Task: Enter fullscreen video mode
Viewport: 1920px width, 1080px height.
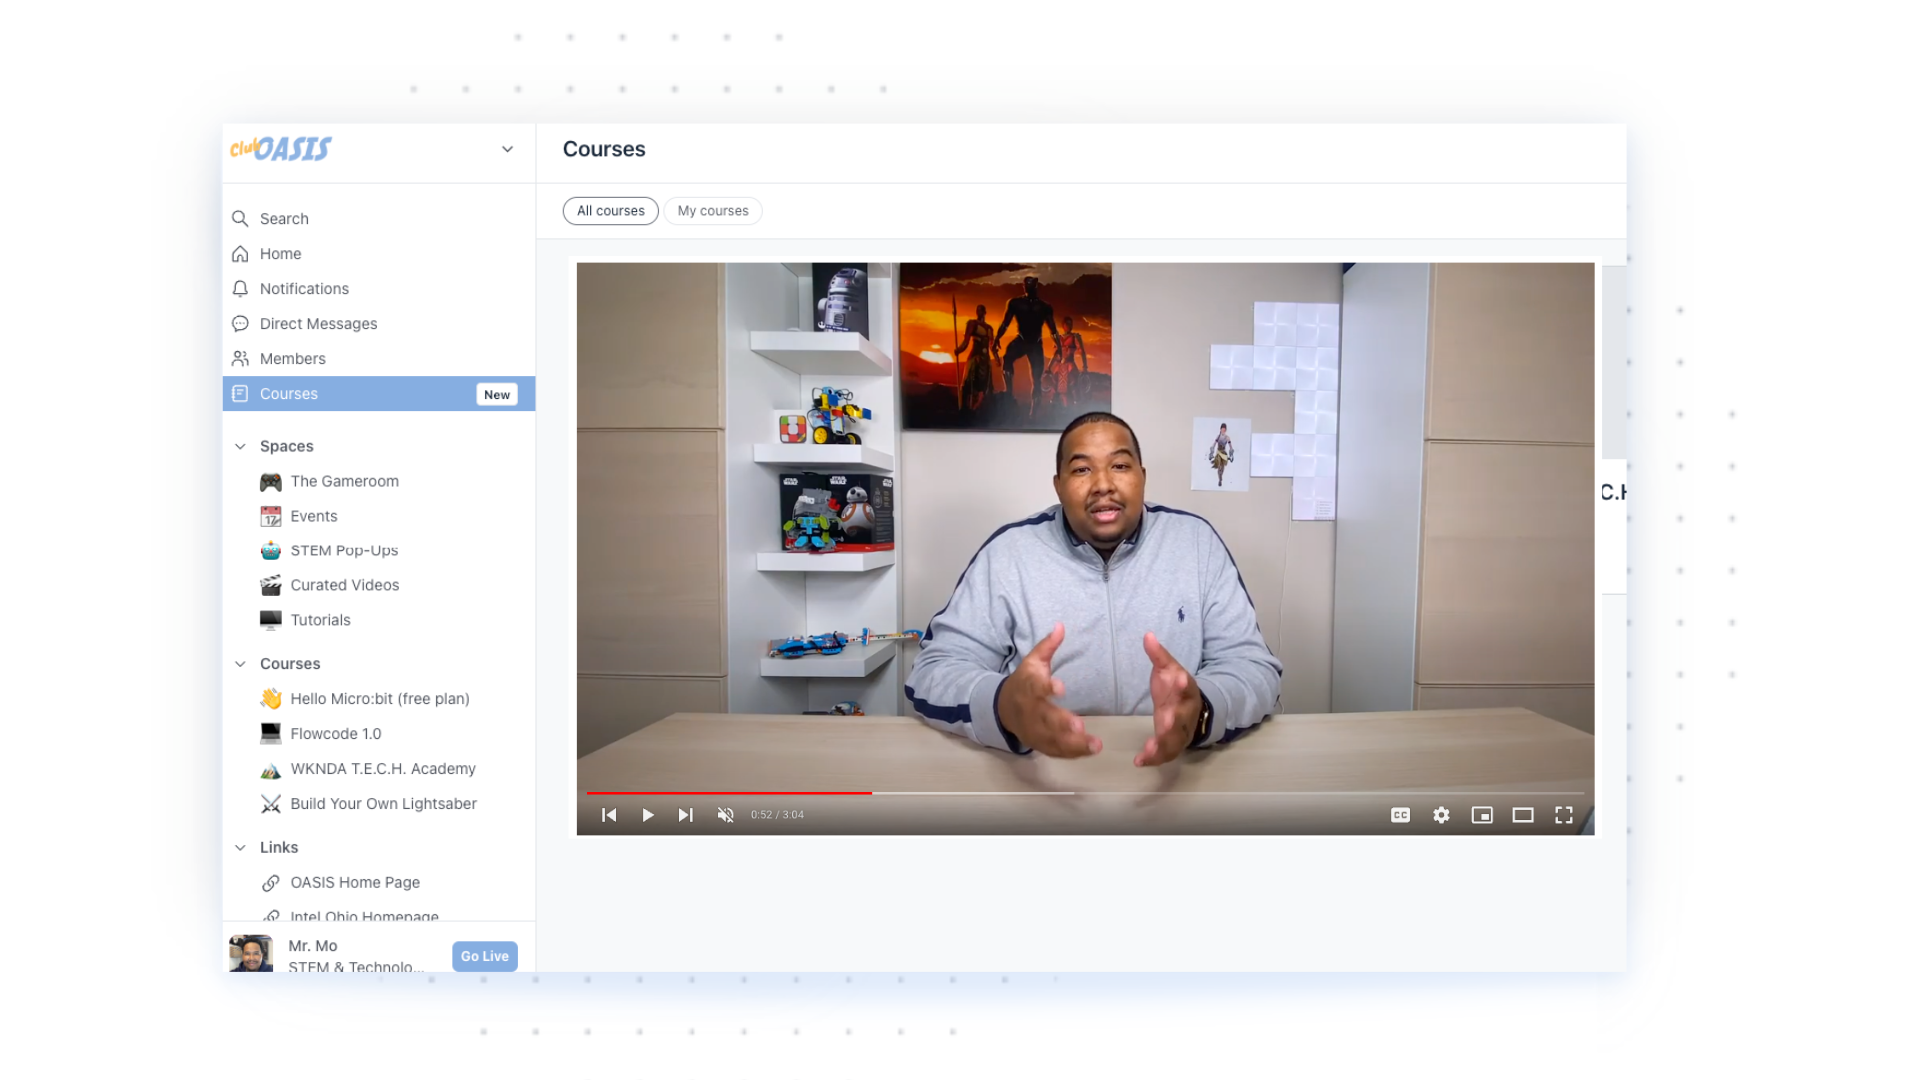Action: (x=1564, y=815)
